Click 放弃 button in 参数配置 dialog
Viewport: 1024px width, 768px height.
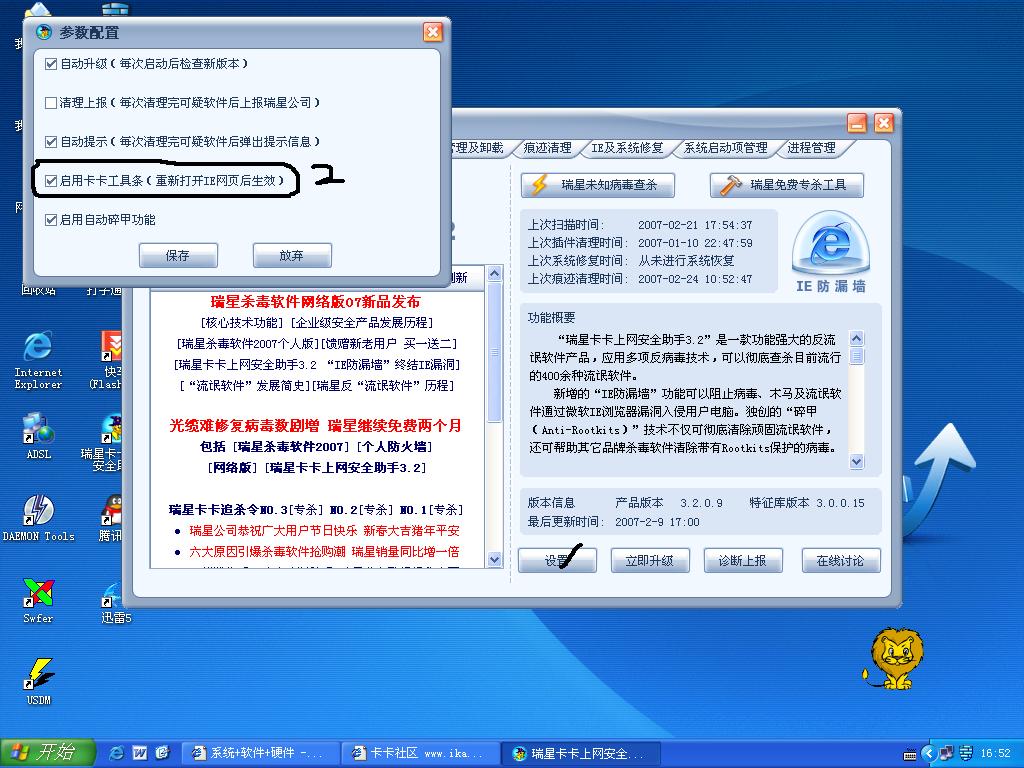pos(292,255)
